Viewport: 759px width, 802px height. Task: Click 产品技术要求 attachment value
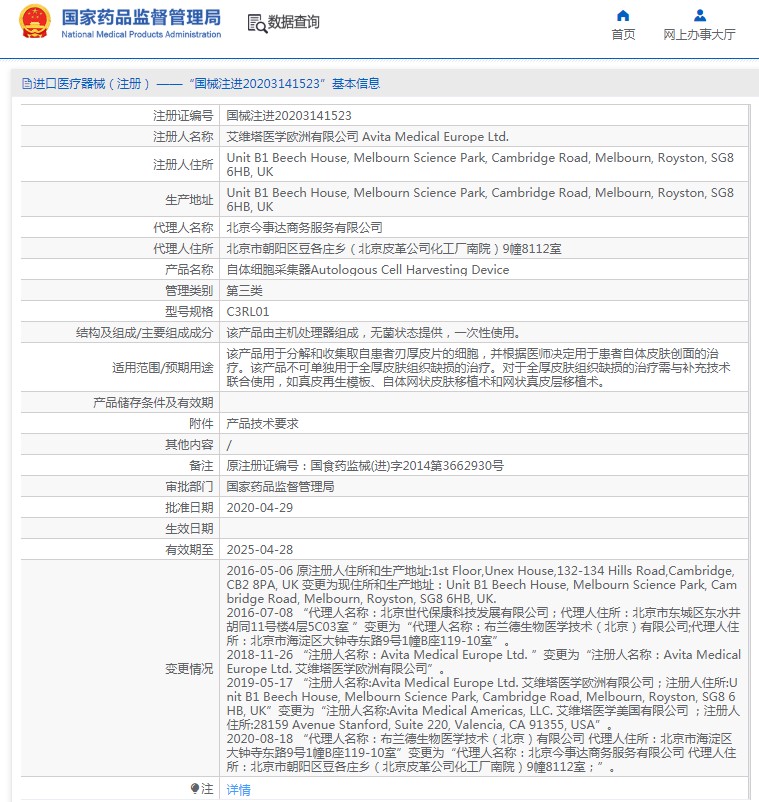[x=262, y=424]
